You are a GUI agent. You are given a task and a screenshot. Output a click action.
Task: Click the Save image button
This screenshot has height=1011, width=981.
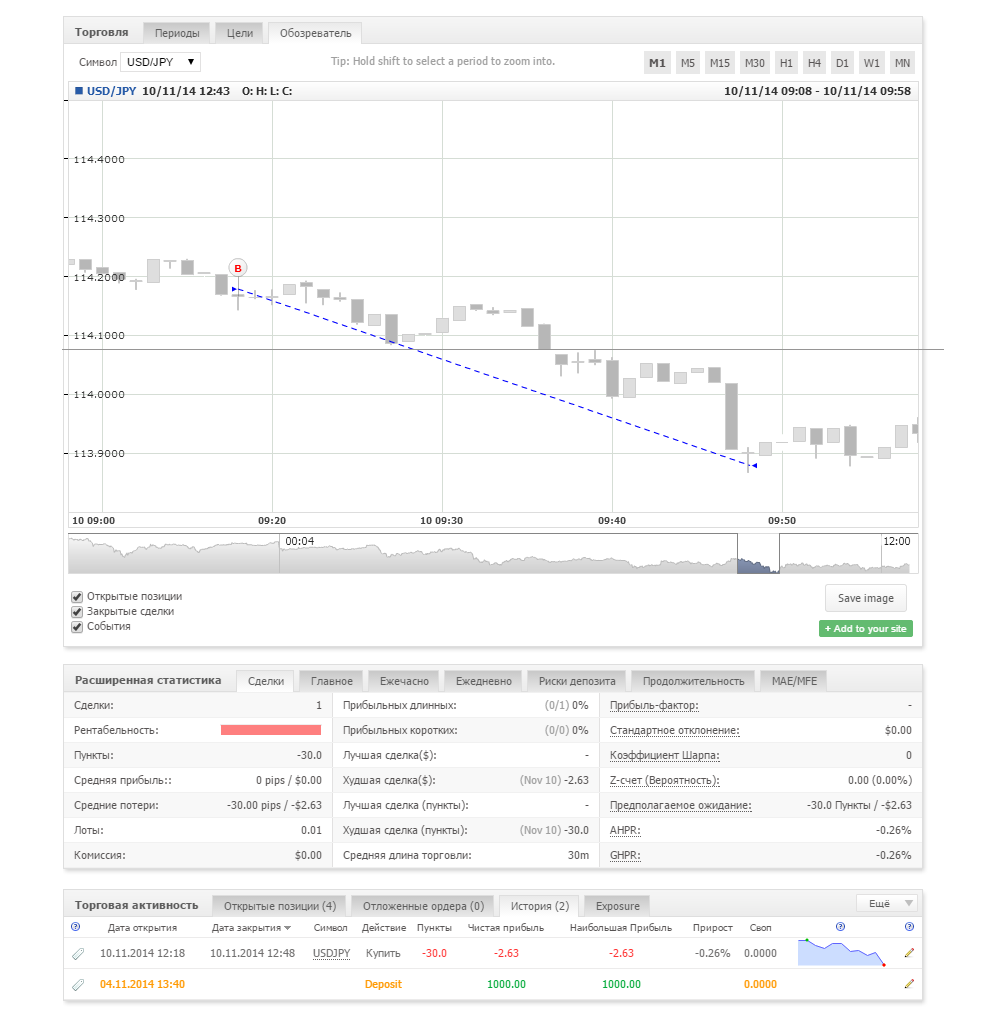[x=866, y=598]
